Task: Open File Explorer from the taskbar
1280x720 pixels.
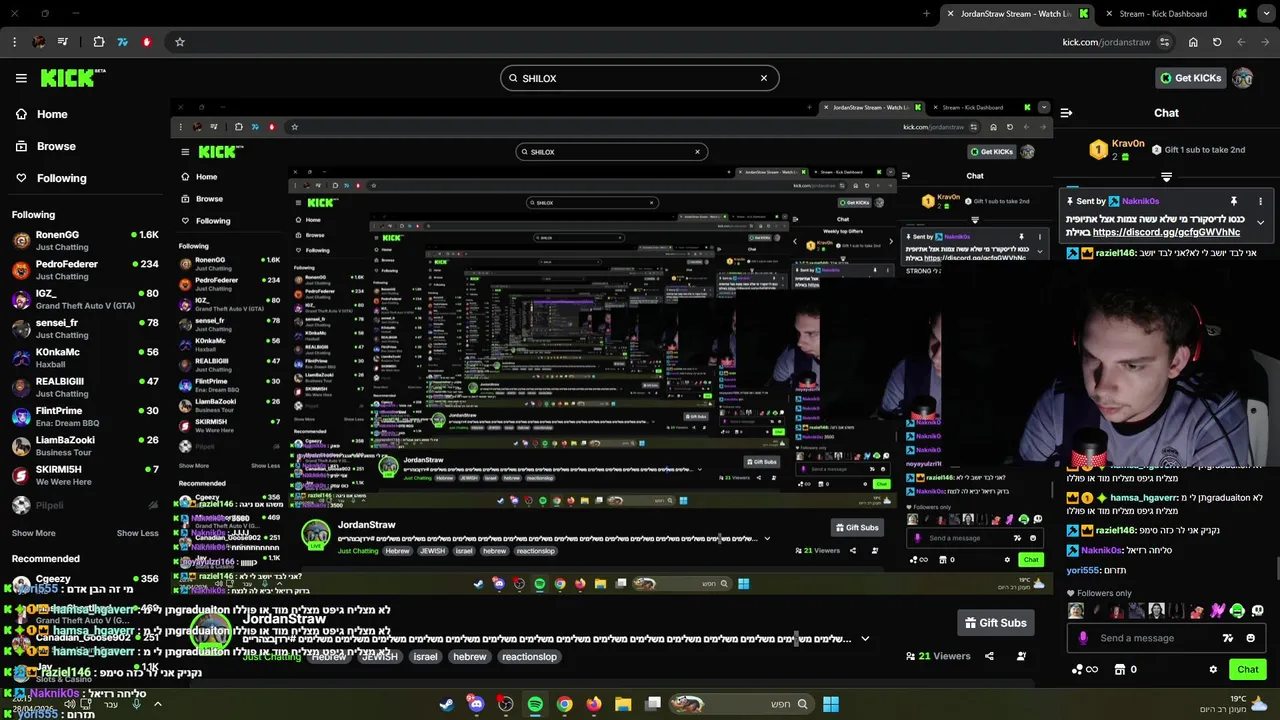Action: [623, 704]
